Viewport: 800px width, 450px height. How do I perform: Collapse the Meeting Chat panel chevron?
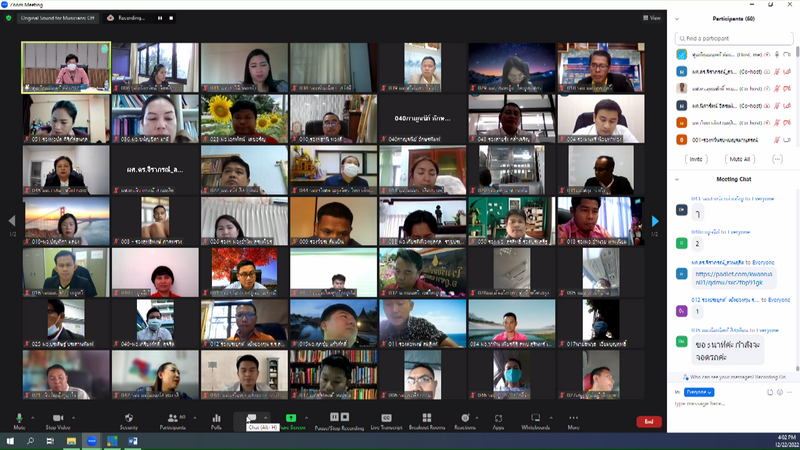coord(677,180)
